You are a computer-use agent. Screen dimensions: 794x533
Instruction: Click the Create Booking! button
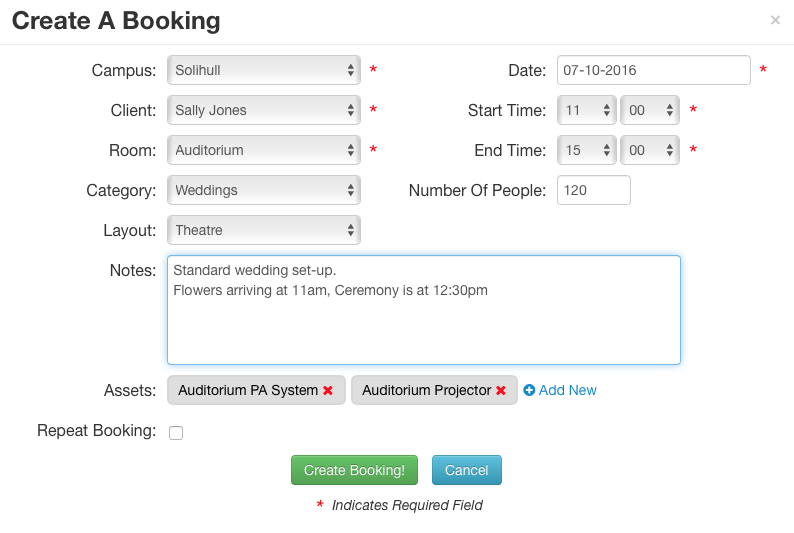coord(354,470)
